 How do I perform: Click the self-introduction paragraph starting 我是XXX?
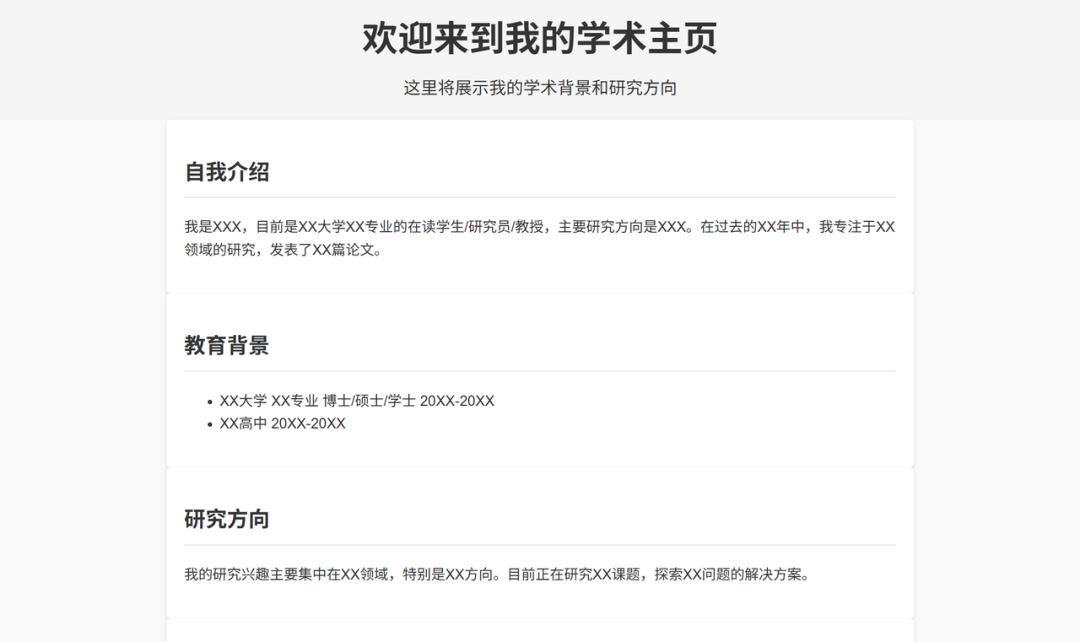coord(540,238)
